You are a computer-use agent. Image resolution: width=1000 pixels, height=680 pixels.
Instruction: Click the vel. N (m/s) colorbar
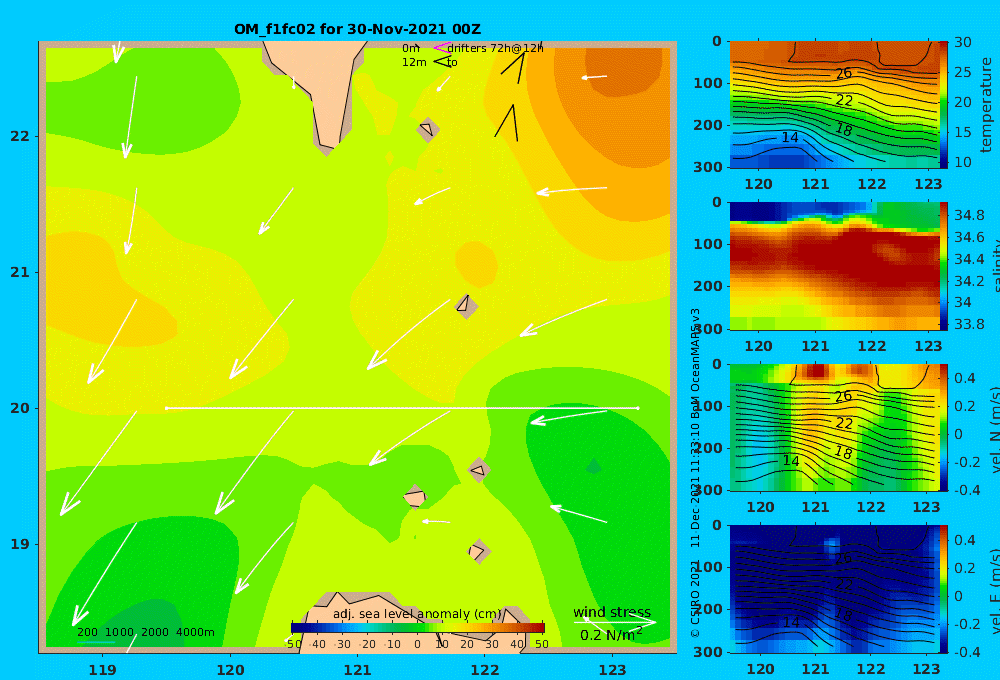tap(943, 427)
